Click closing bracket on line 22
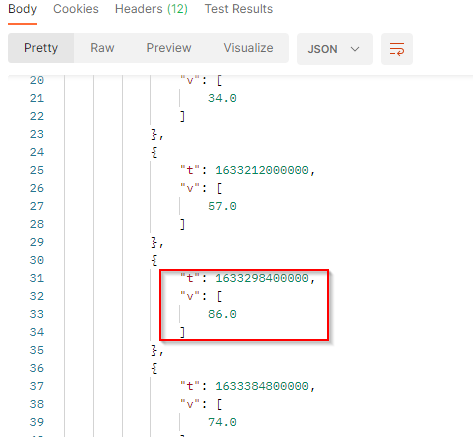This screenshot has height=442, width=473. pyautogui.click(x=182, y=116)
